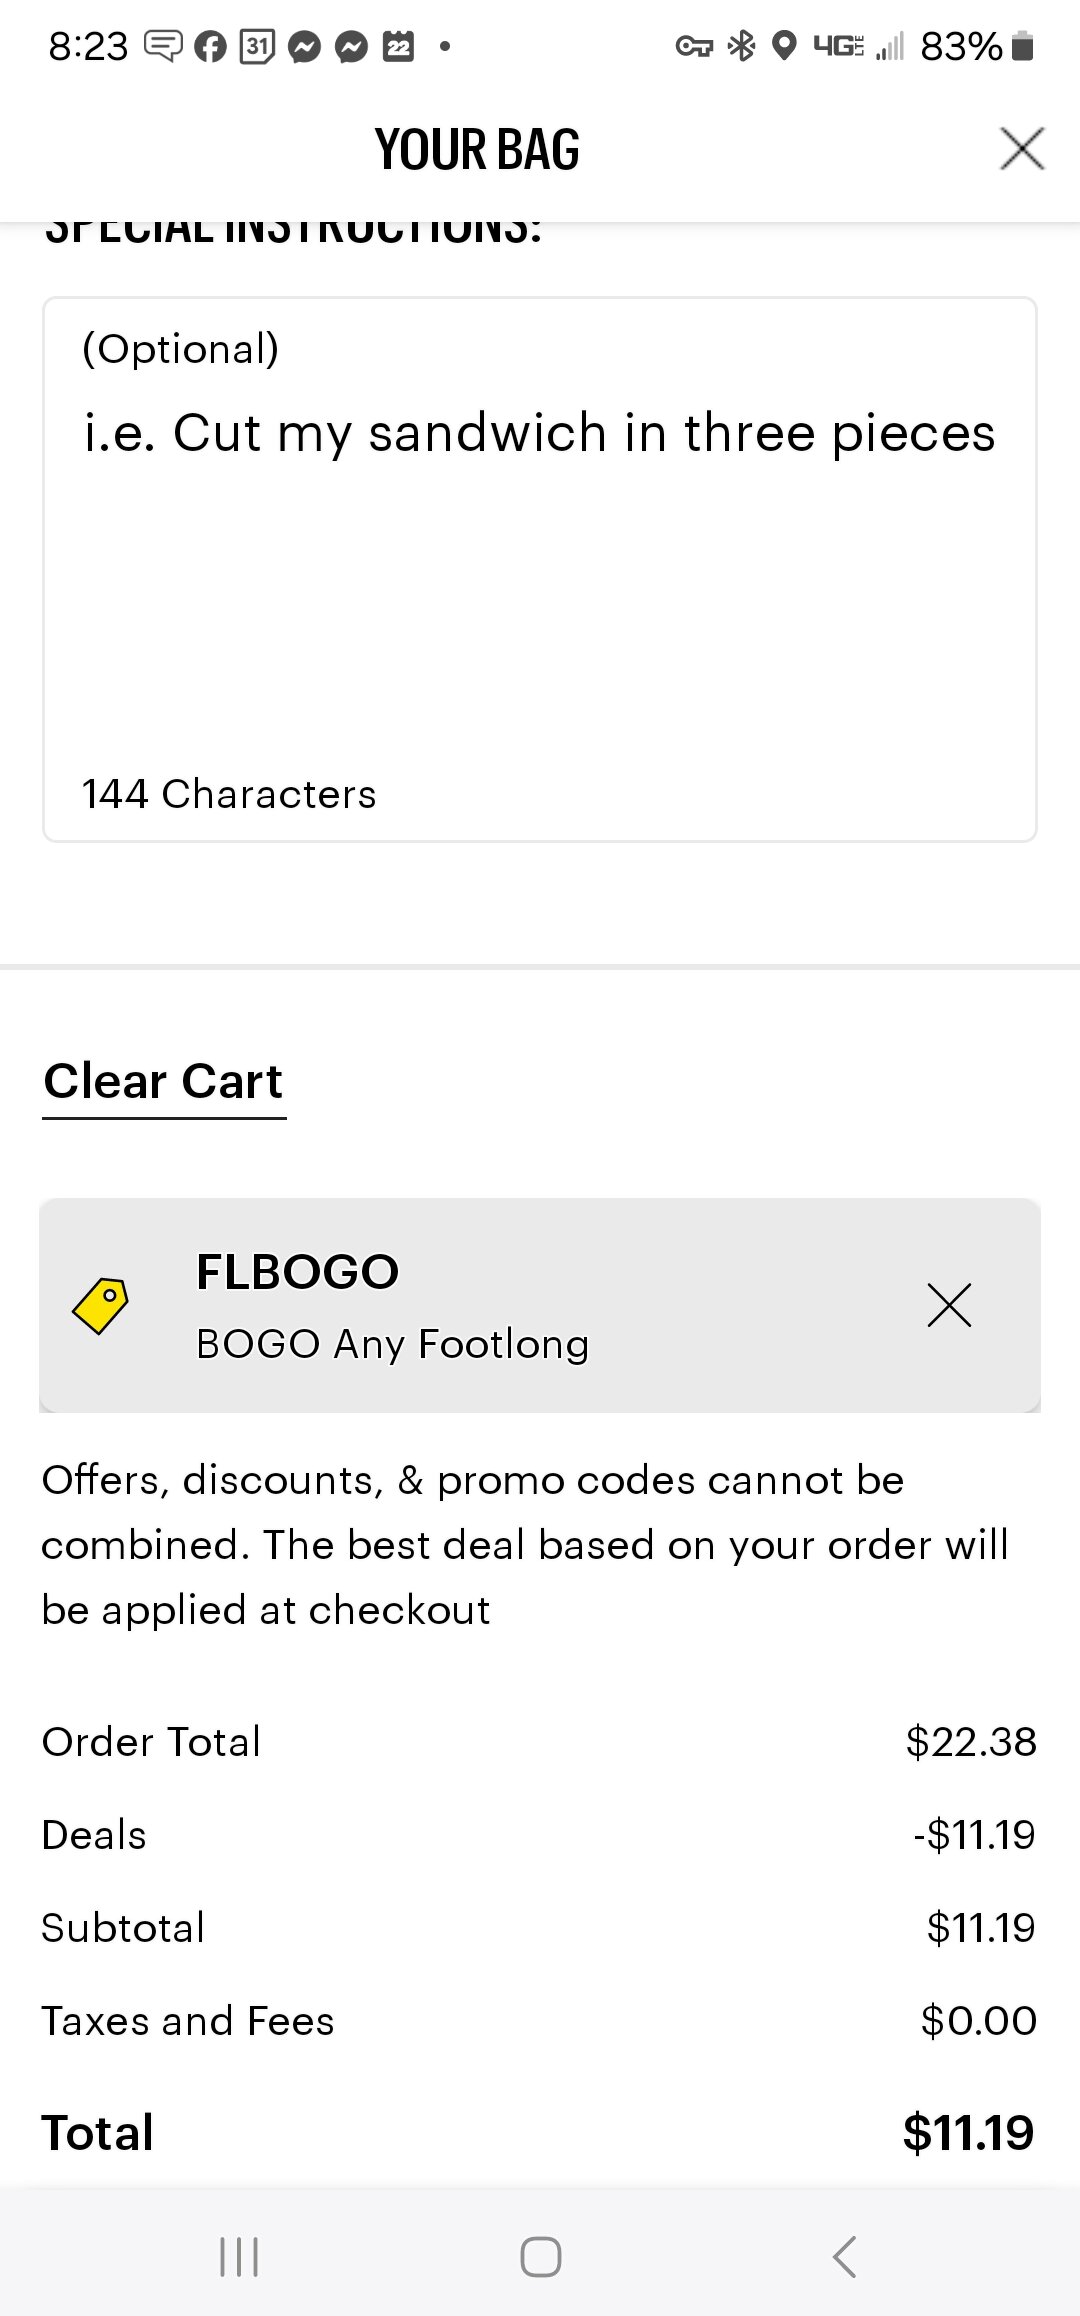Remove the FLBOGO promo code
The height and width of the screenshot is (2316, 1080).
pyautogui.click(x=949, y=1305)
